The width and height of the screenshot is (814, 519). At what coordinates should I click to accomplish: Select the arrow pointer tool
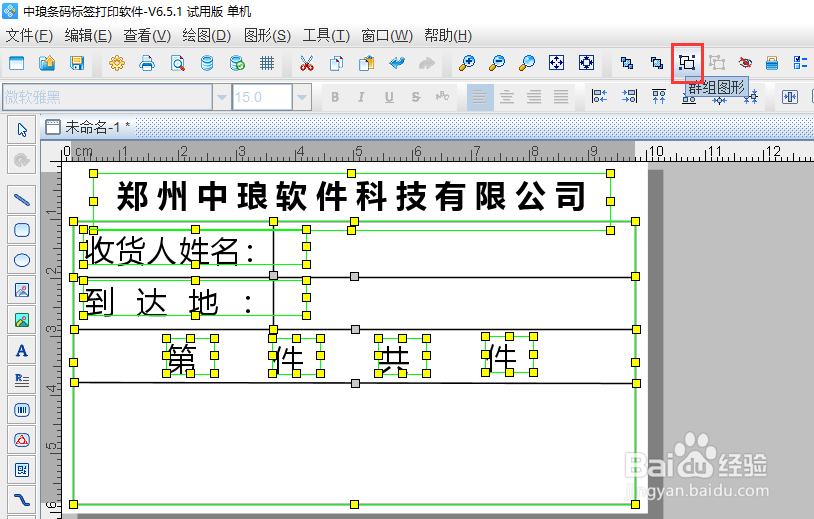[x=22, y=130]
